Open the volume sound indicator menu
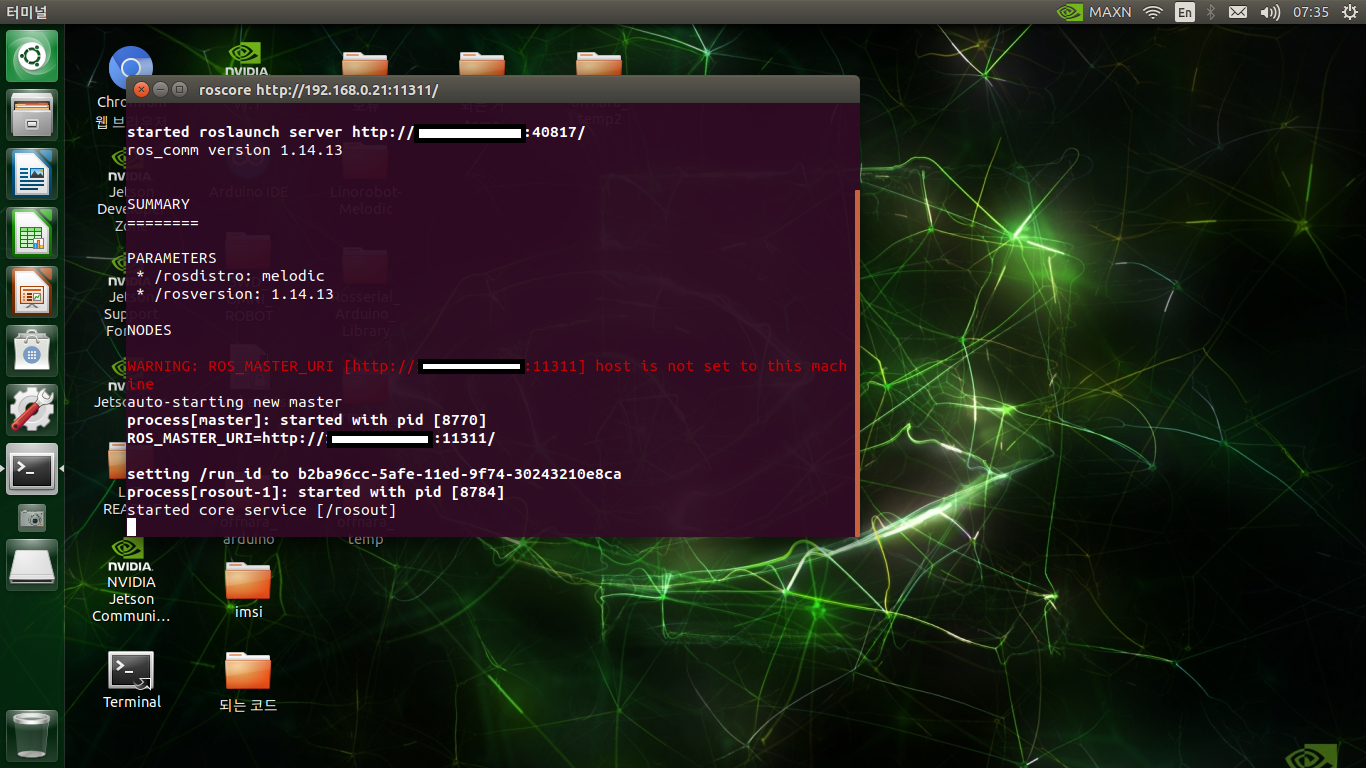The image size is (1366, 768). point(1270,12)
